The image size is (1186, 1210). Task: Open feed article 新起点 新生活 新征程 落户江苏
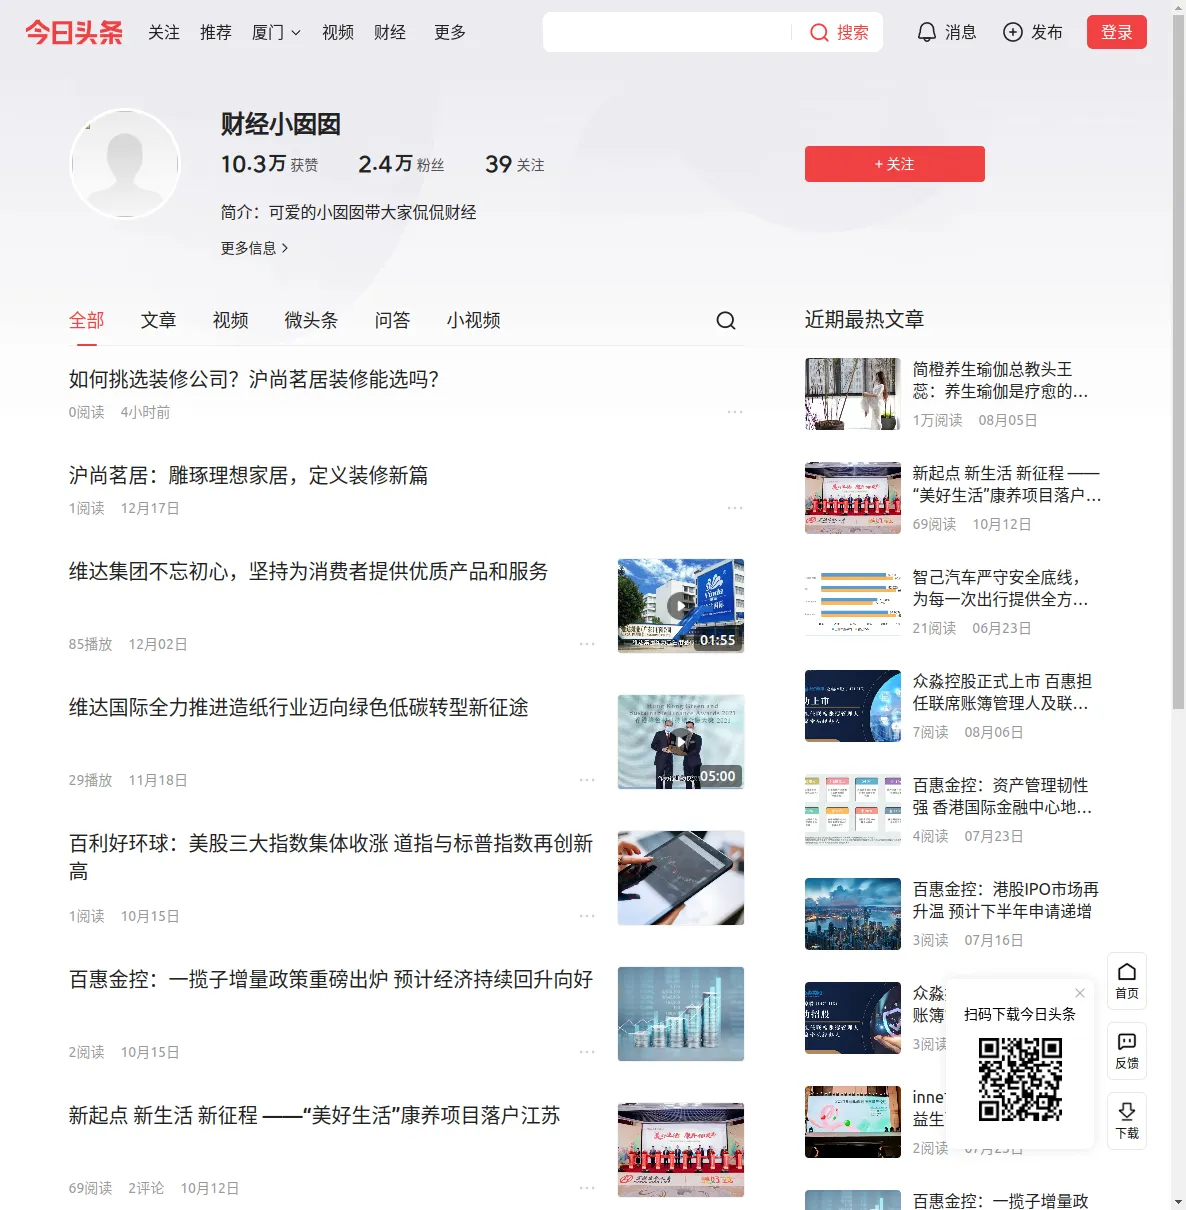pyautogui.click(x=315, y=1116)
